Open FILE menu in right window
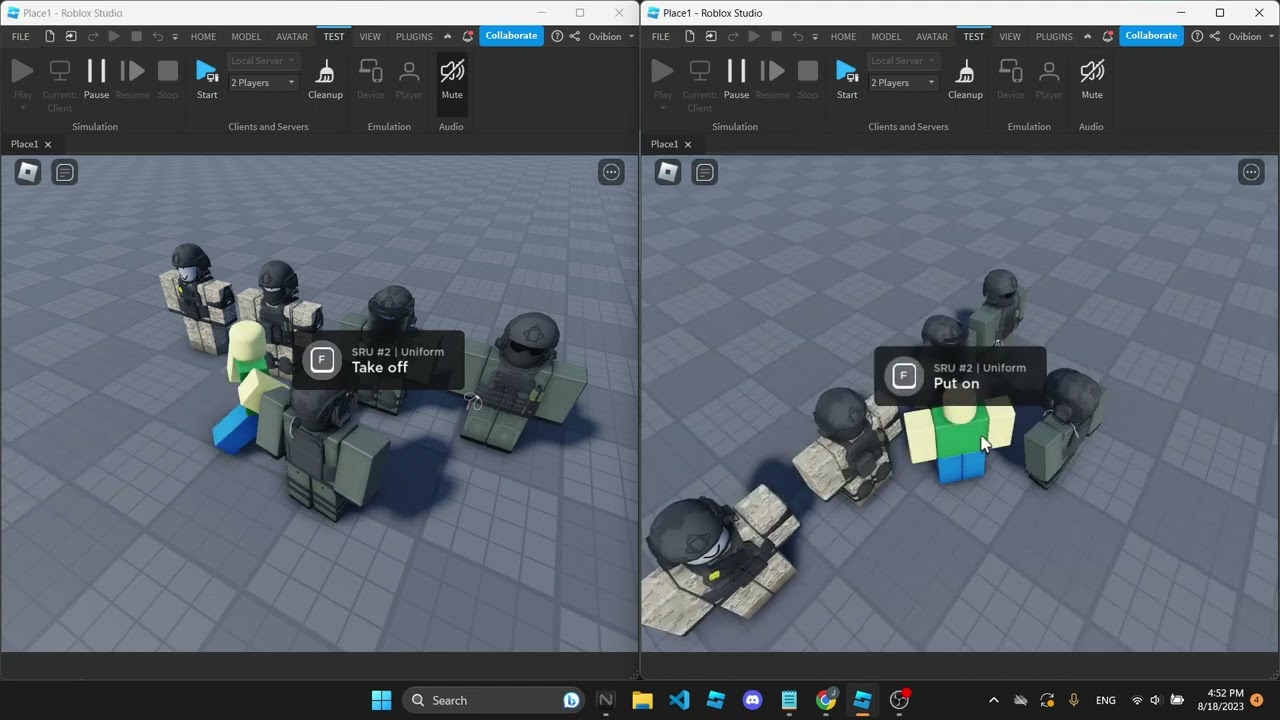 pyautogui.click(x=660, y=37)
